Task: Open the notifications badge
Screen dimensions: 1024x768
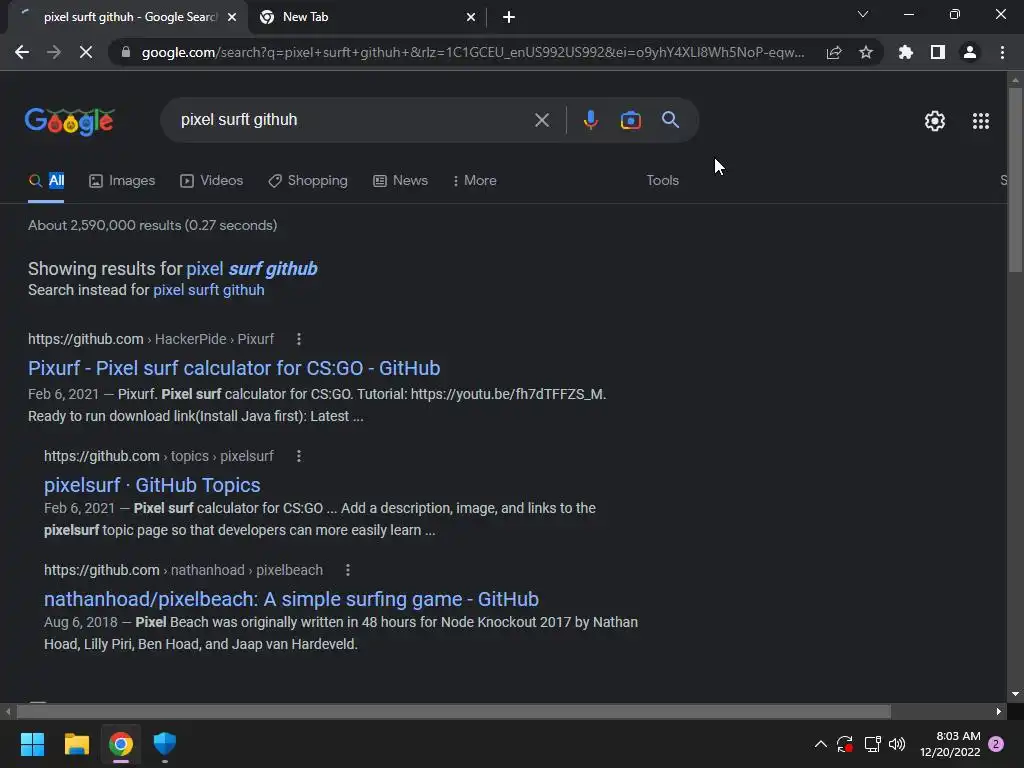Action: 996,744
